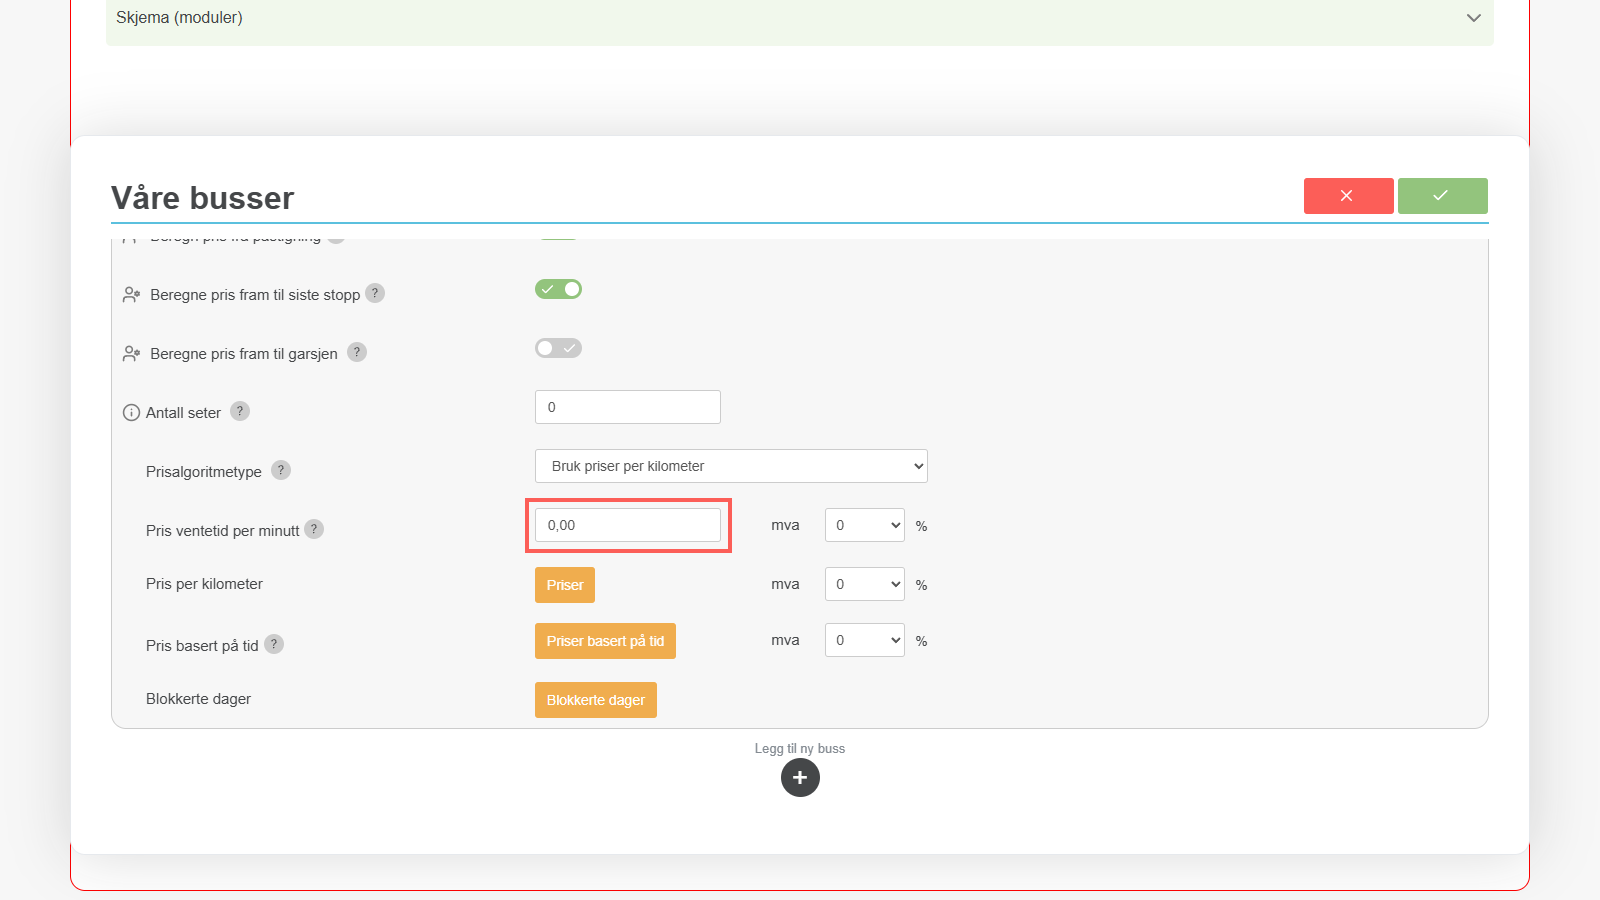
Task: Focus the Pris ventetid per minutt field
Action: pyautogui.click(x=628, y=525)
